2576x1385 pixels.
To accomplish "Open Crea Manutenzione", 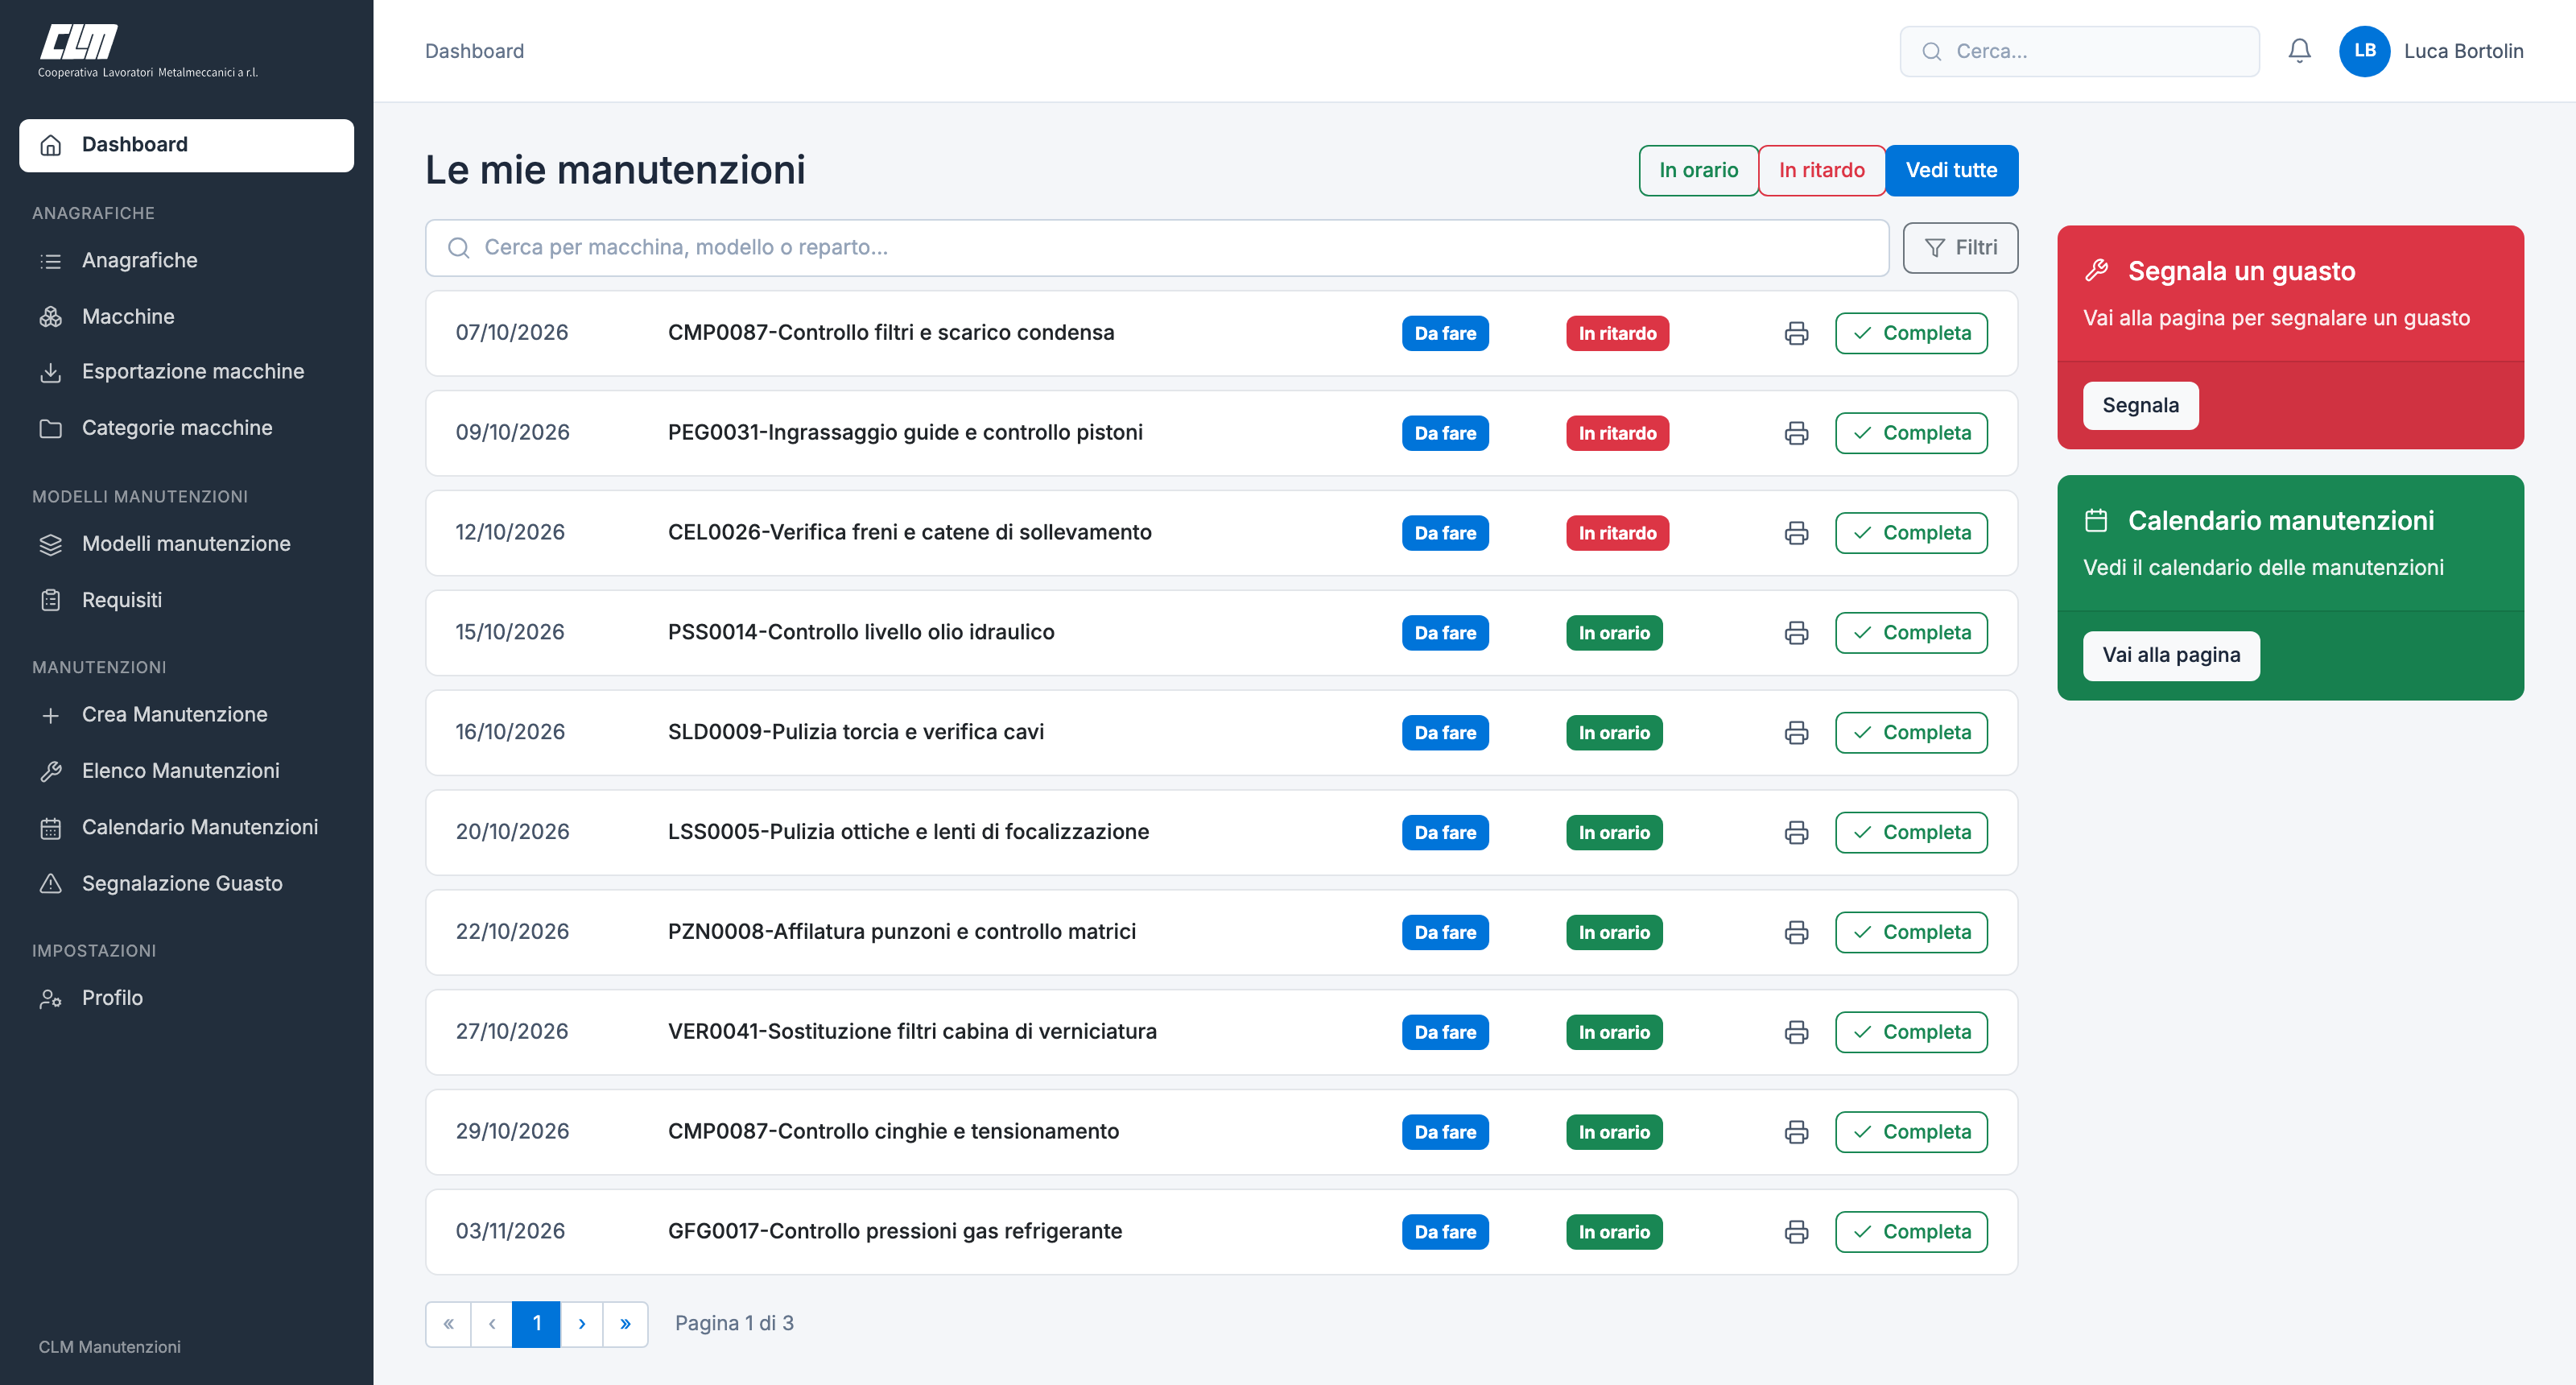I will click(186, 715).
